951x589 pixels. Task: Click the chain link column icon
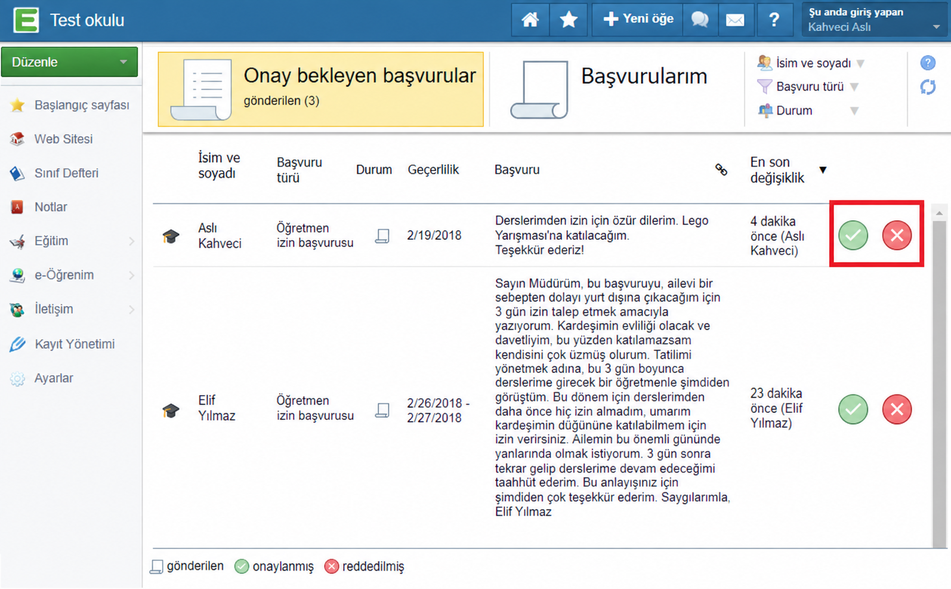pyautogui.click(x=721, y=170)
